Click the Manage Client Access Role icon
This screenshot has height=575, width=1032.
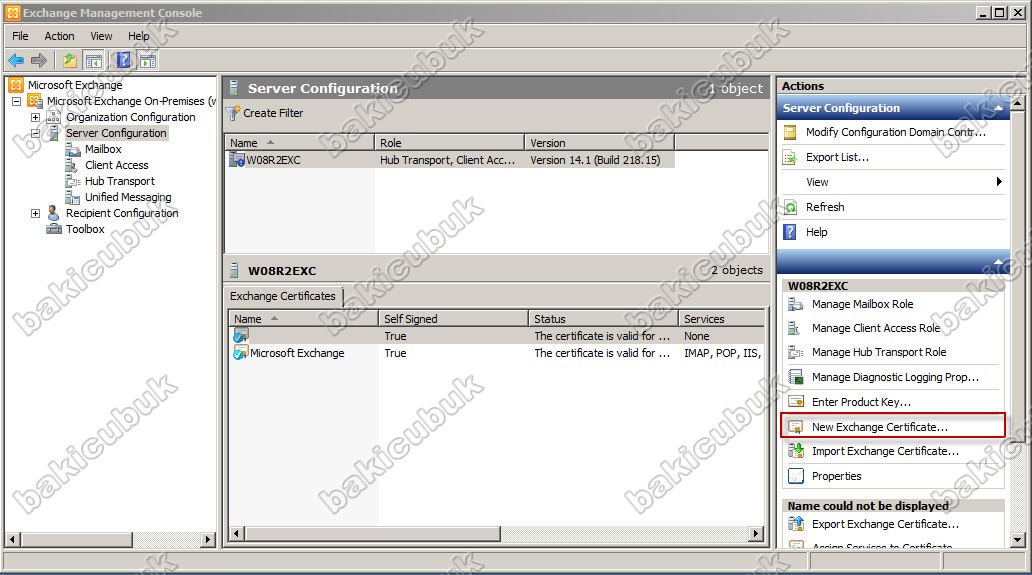click(796, 328)
